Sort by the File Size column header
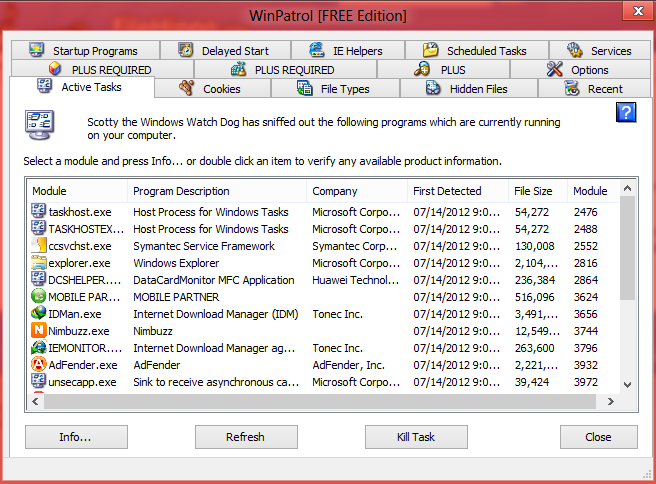Screen dimensions: 656x484 (x=538, y=191)
